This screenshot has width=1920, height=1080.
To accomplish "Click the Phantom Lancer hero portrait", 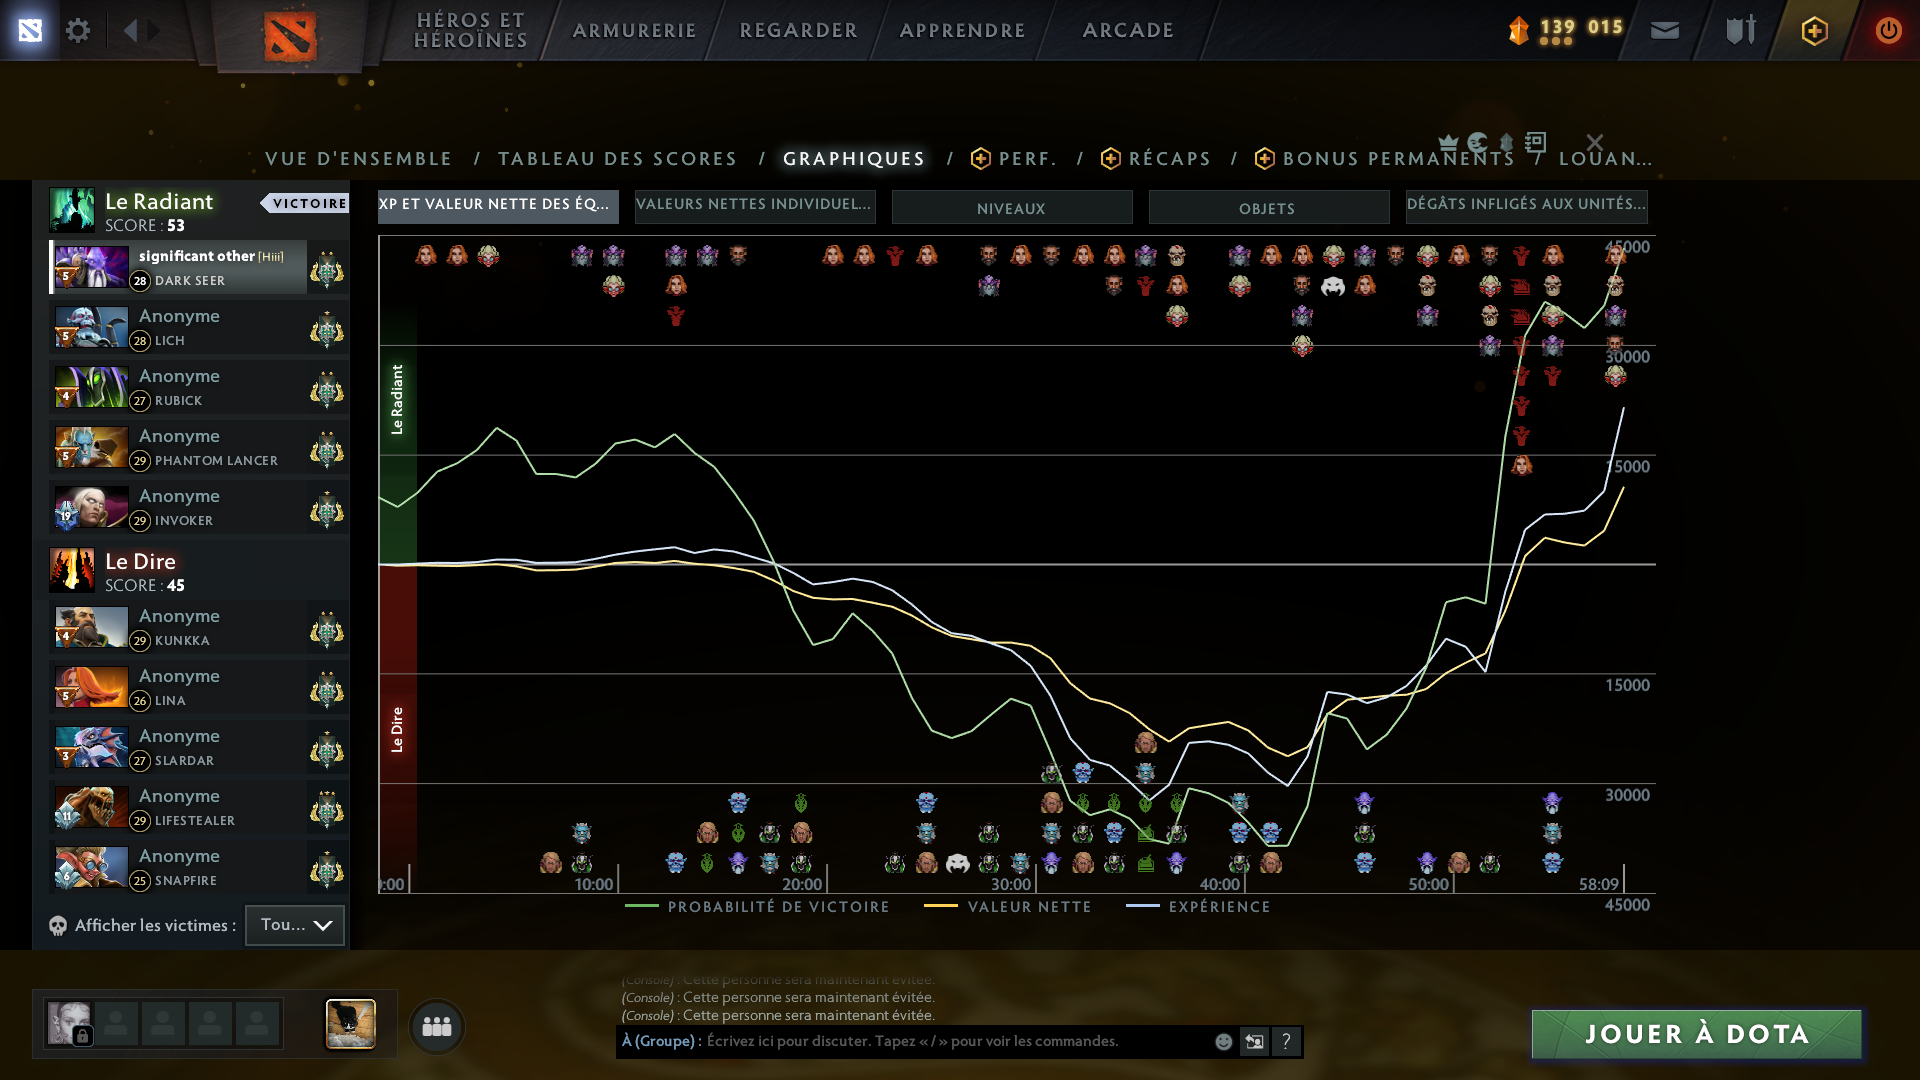I will pyautogui.click(x=91, y=447).
